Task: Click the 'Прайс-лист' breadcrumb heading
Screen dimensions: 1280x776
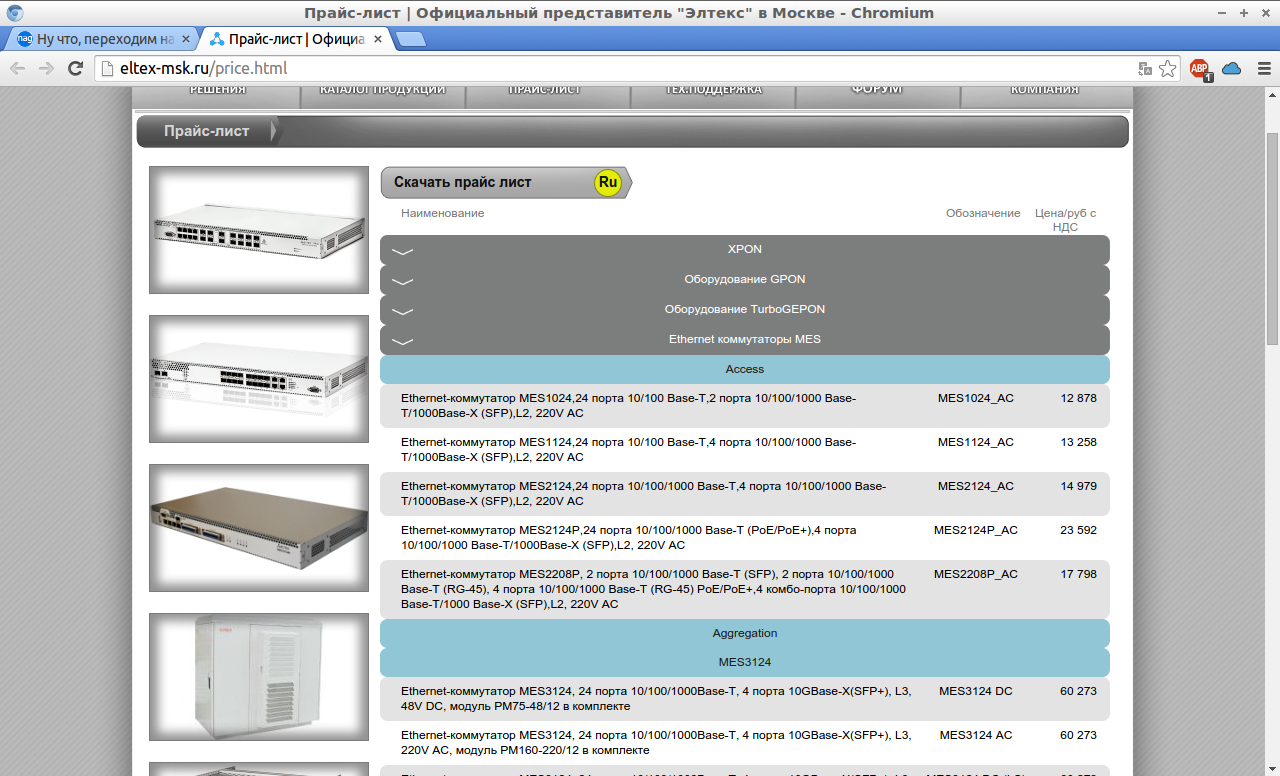Action: [207, 131]
